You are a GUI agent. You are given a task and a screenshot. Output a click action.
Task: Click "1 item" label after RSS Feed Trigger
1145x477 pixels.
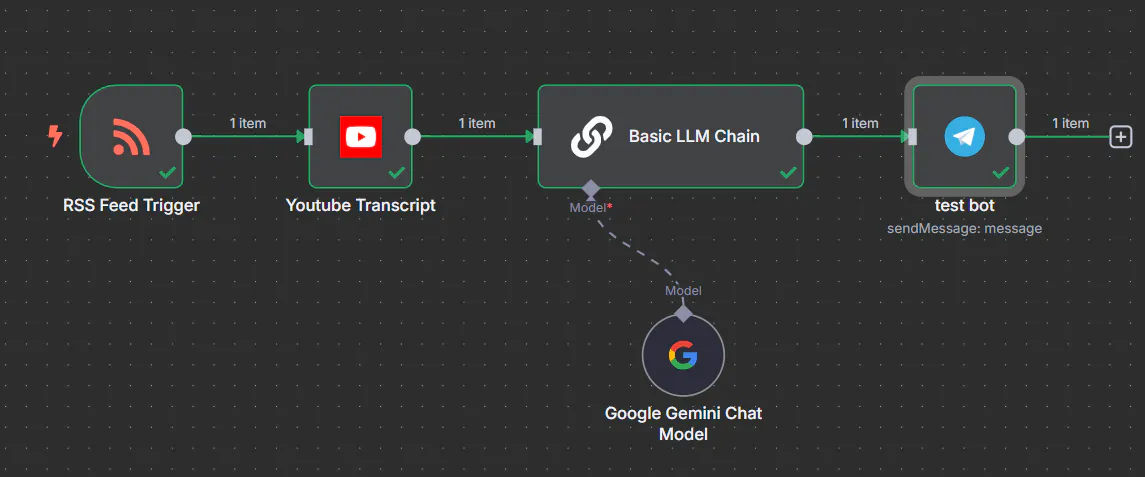click(248, 123)
